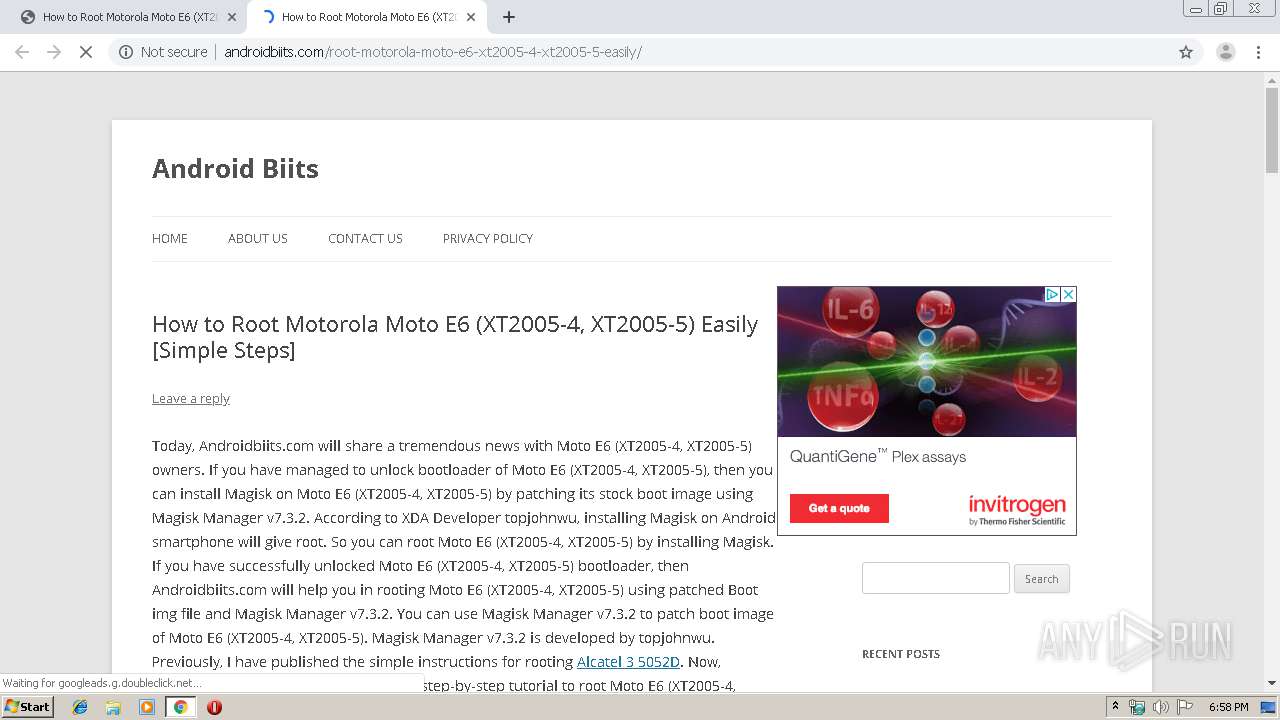Click the vertical scrollbar thumb
This screenshot has width=1280, height=720.
tap(1272, 131)
